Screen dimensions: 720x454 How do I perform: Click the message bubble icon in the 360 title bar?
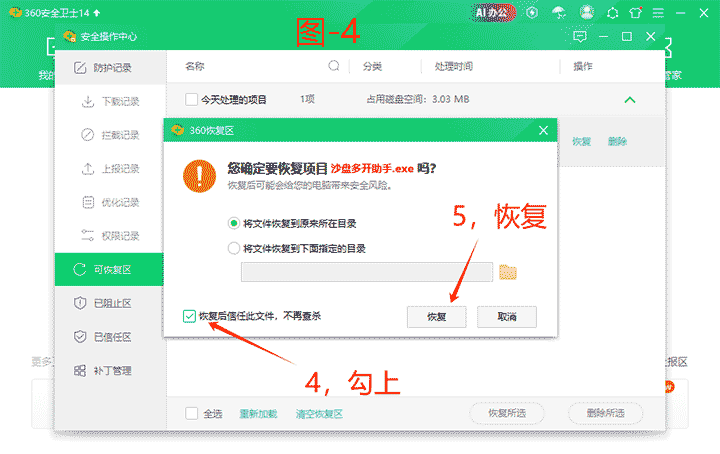coord(612,13)
